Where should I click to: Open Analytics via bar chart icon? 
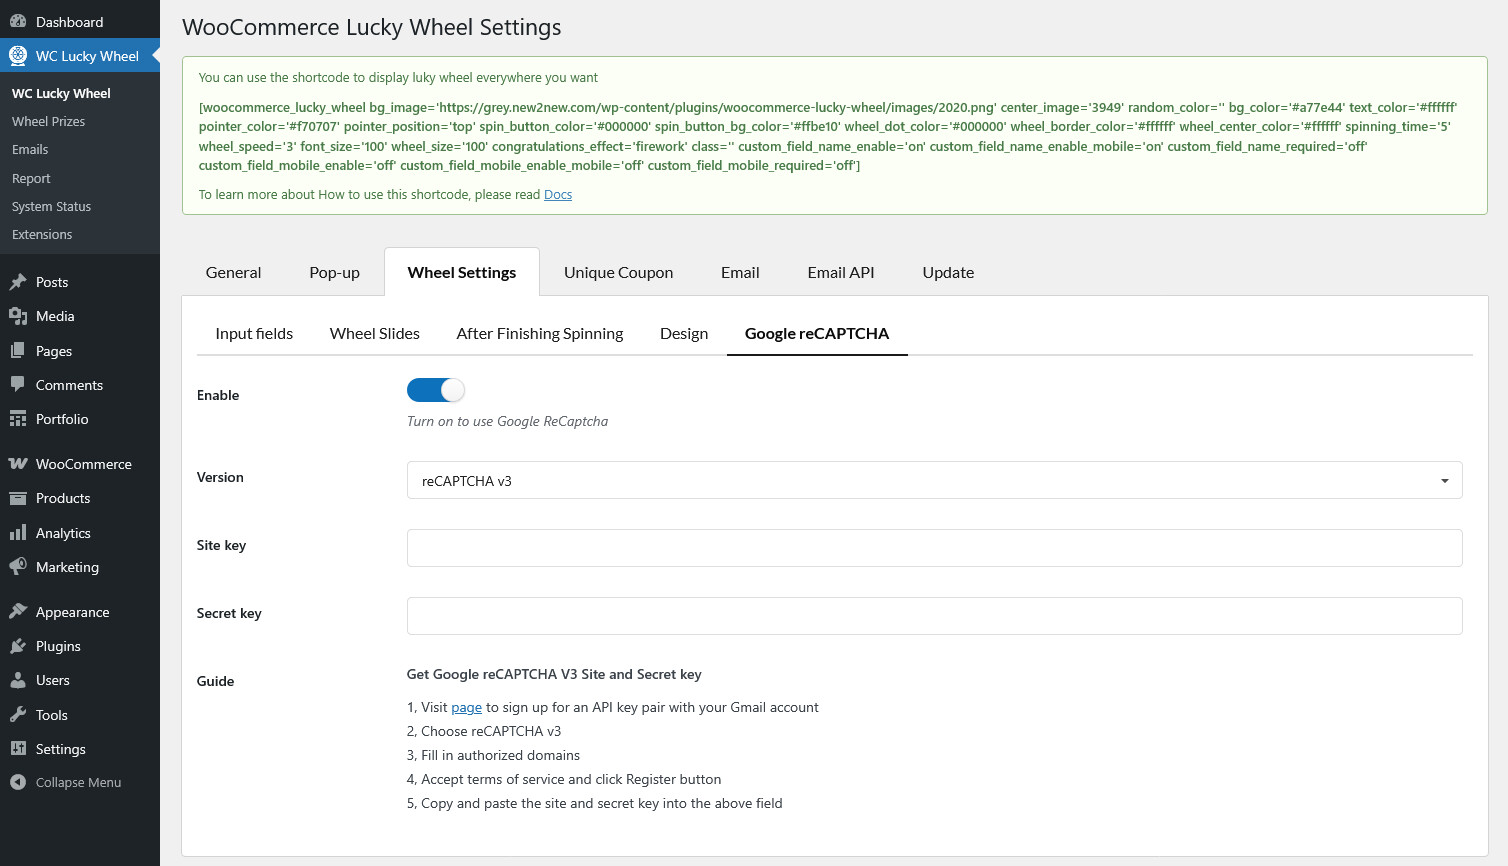(18, 533)
